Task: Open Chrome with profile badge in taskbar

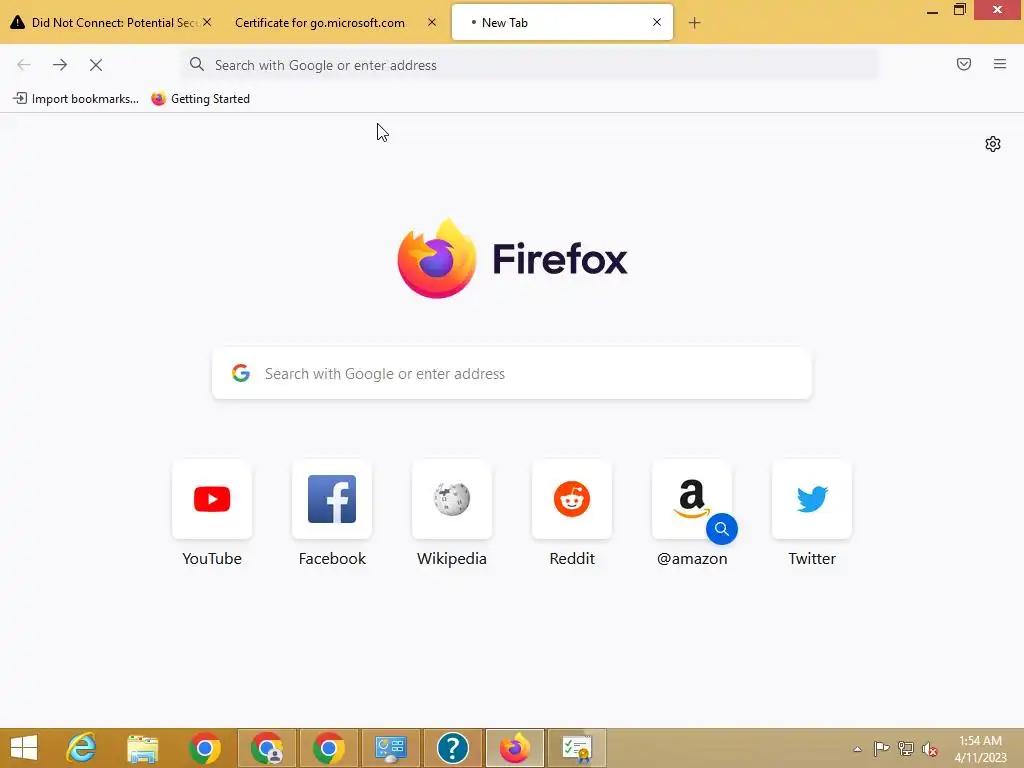Action: coord(266,748)
